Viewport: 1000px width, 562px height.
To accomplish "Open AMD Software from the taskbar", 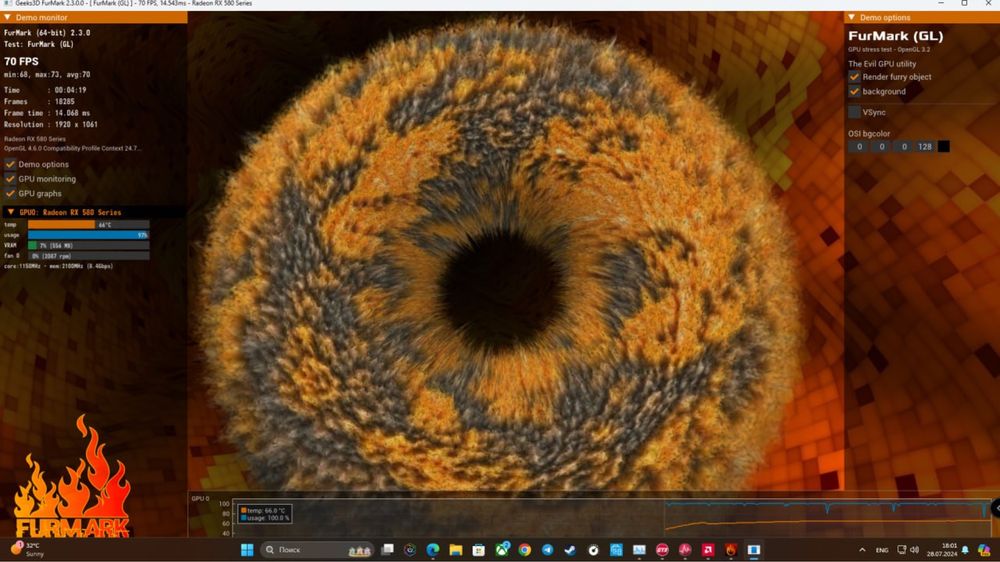I will pos(708,549).
